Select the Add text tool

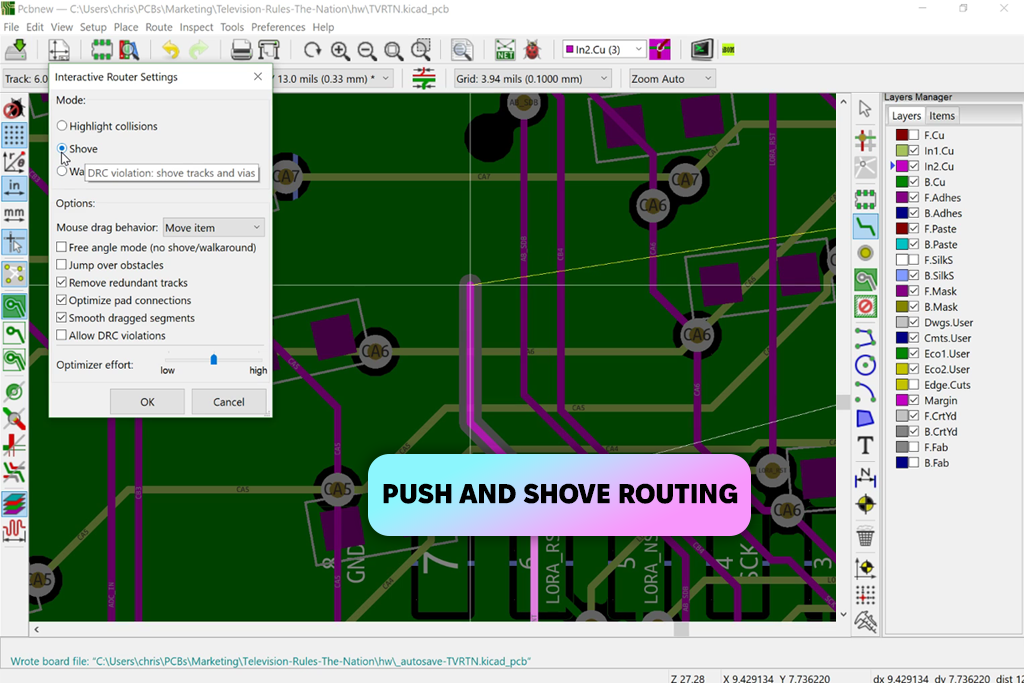click(x=865, y=445)
